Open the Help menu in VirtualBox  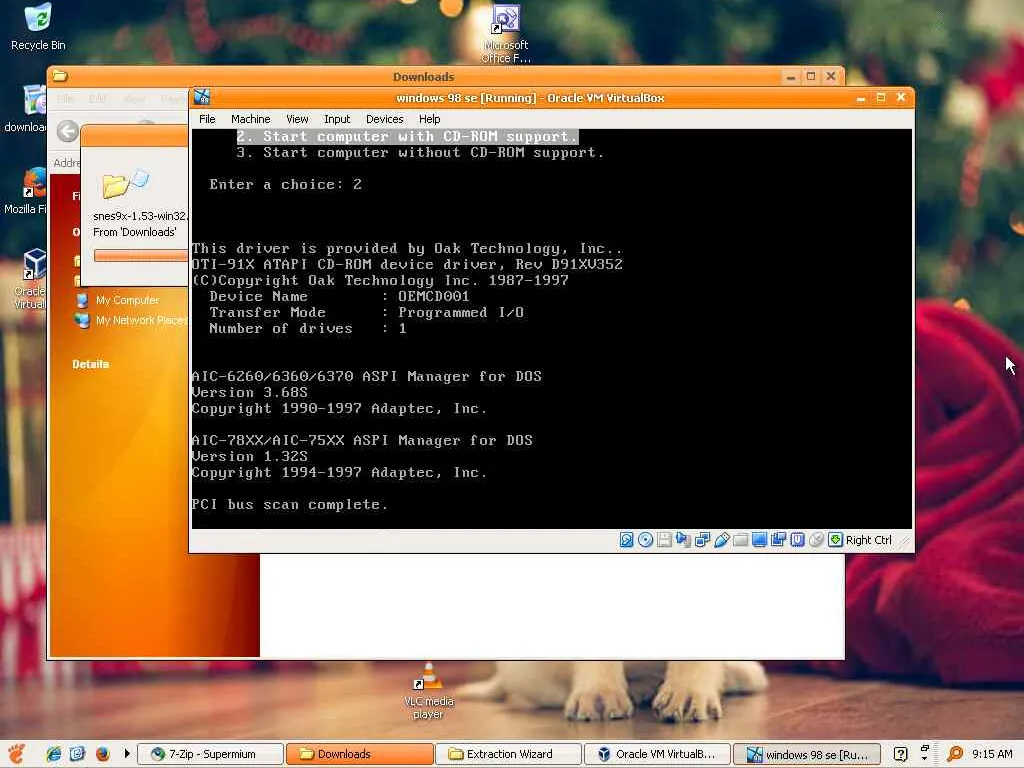429,119
